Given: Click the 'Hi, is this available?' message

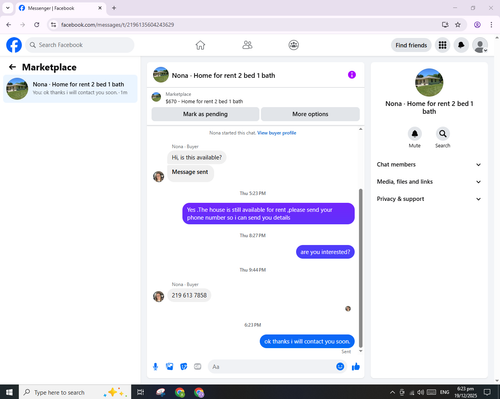Looking at the screenshot, I should (197, 157).
